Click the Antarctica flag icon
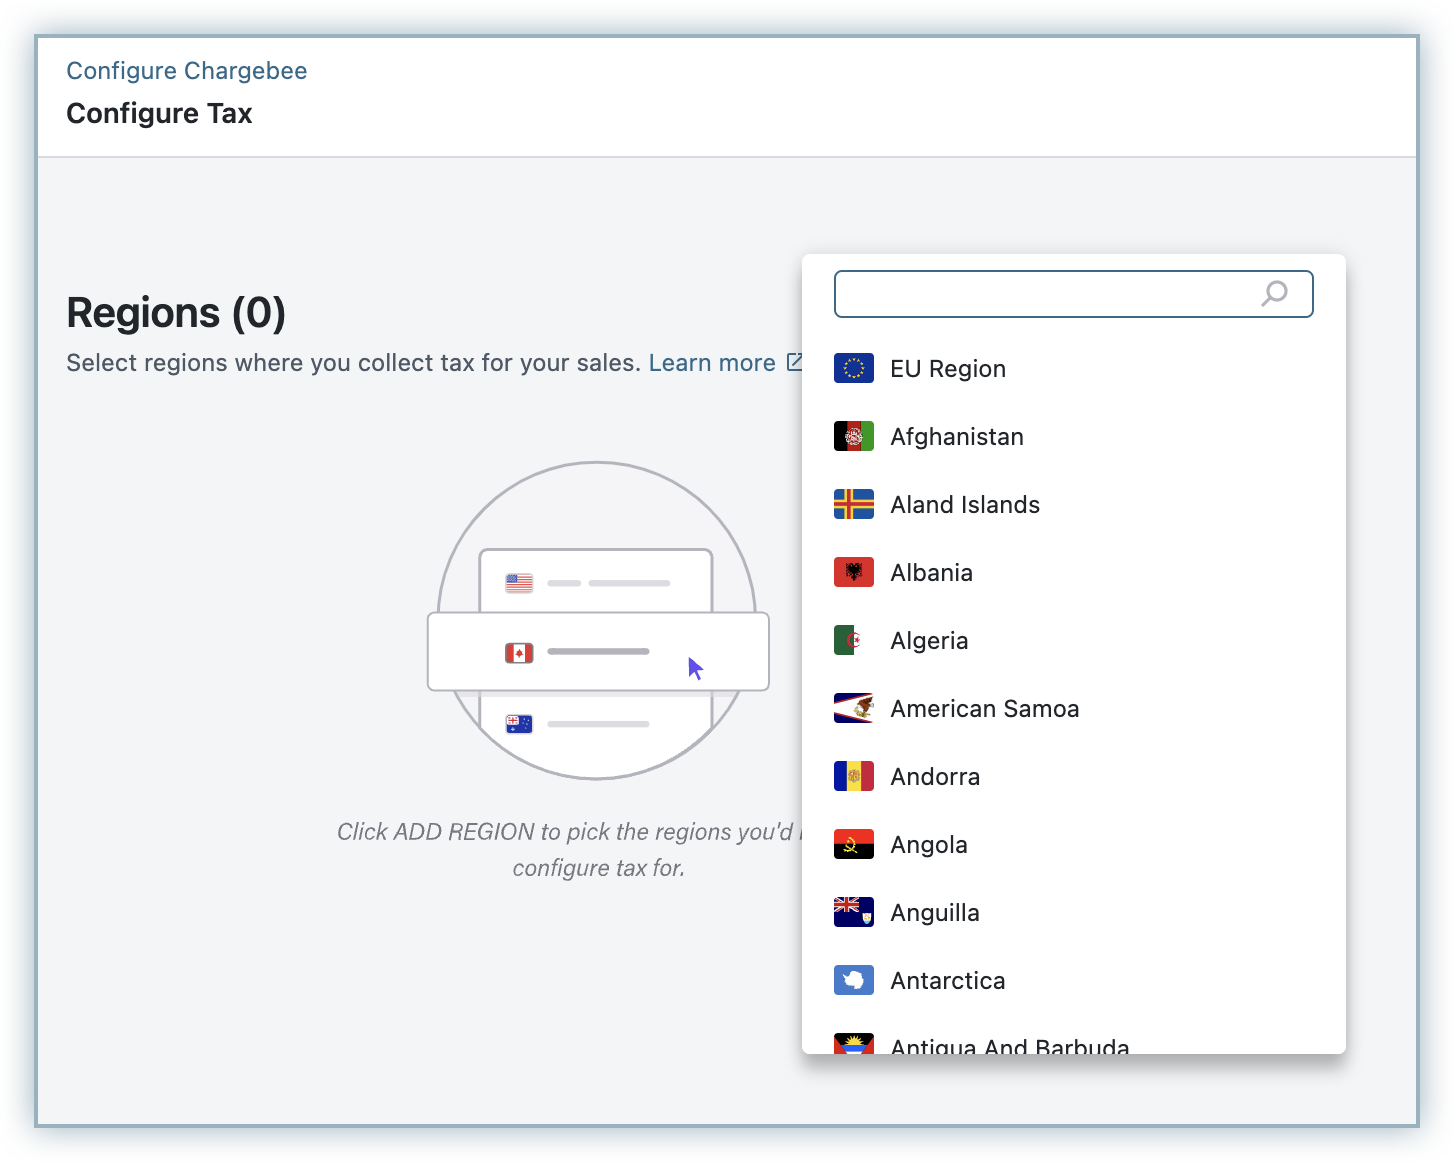This screenshot has width=1454, height=1162. [853, 980]
